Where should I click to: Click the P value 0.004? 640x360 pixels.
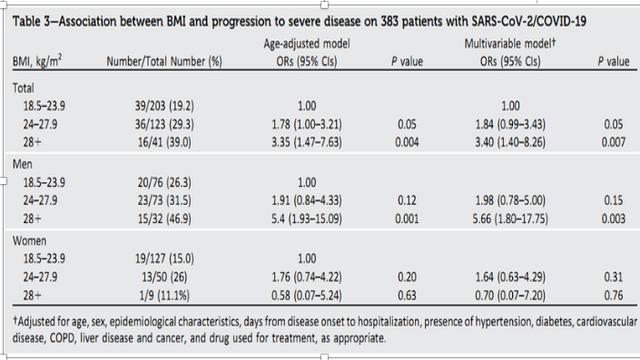407,142
